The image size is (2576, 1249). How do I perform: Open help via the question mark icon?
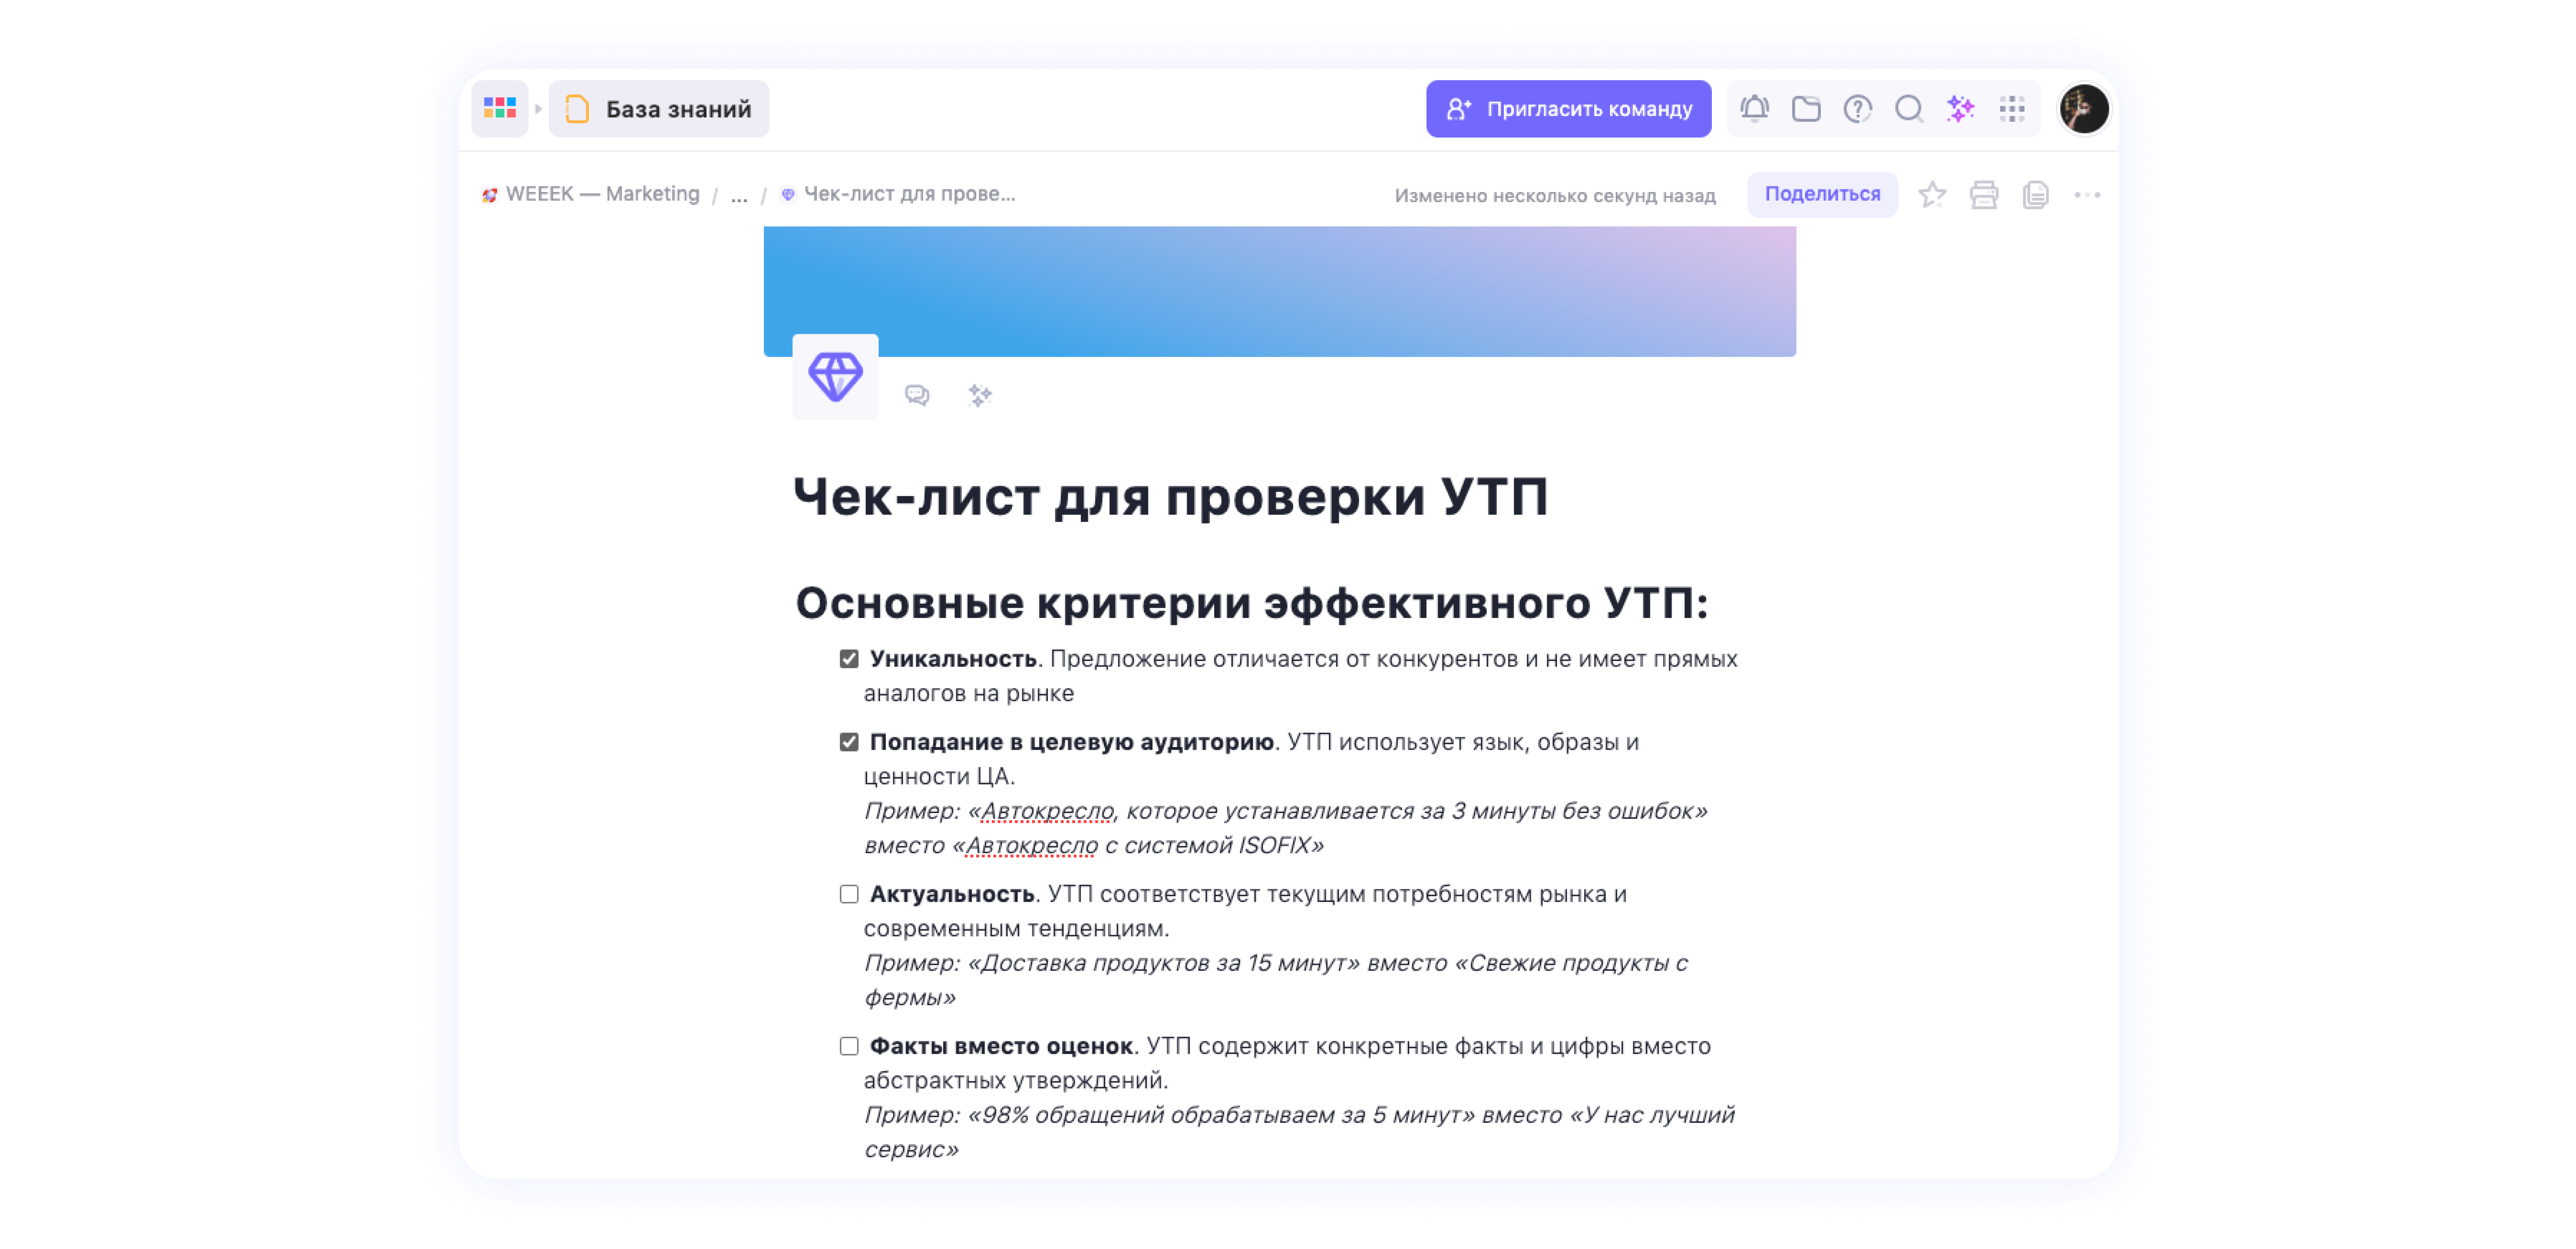click(x=1858, y=109)
